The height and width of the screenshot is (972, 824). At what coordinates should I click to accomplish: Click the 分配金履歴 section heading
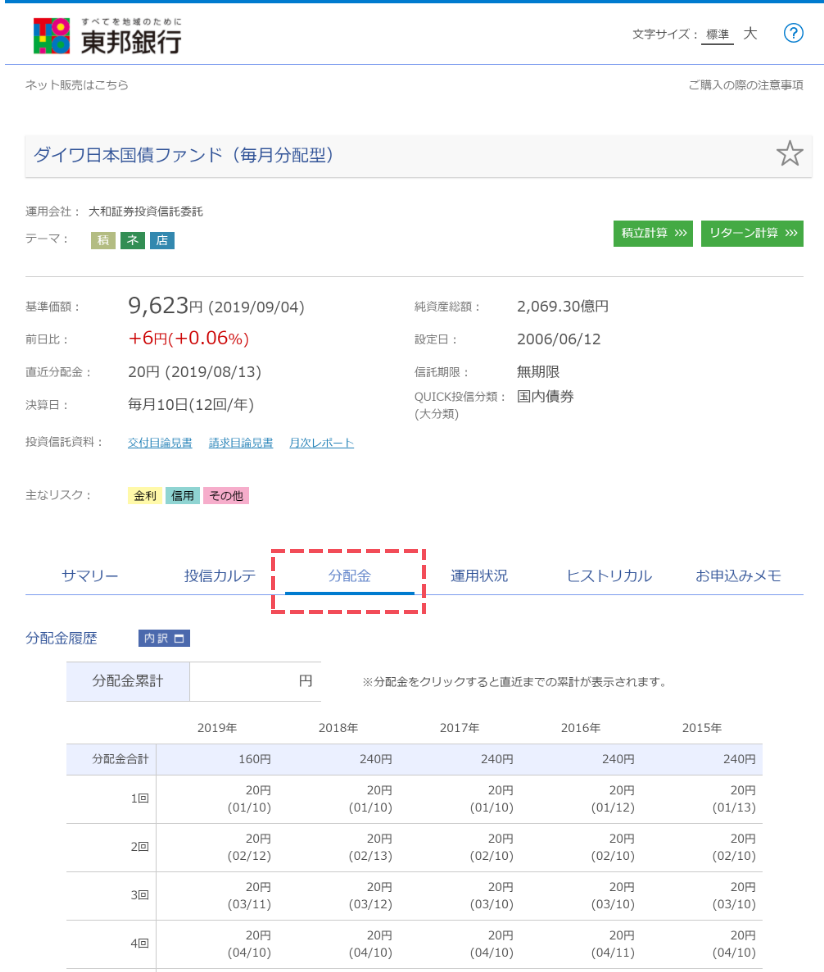(61, 638)
